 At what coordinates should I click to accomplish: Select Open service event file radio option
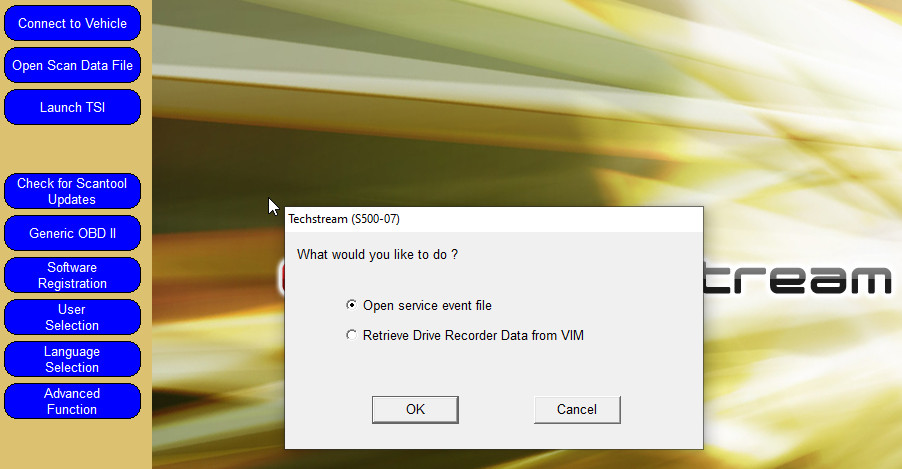(419, 306)
